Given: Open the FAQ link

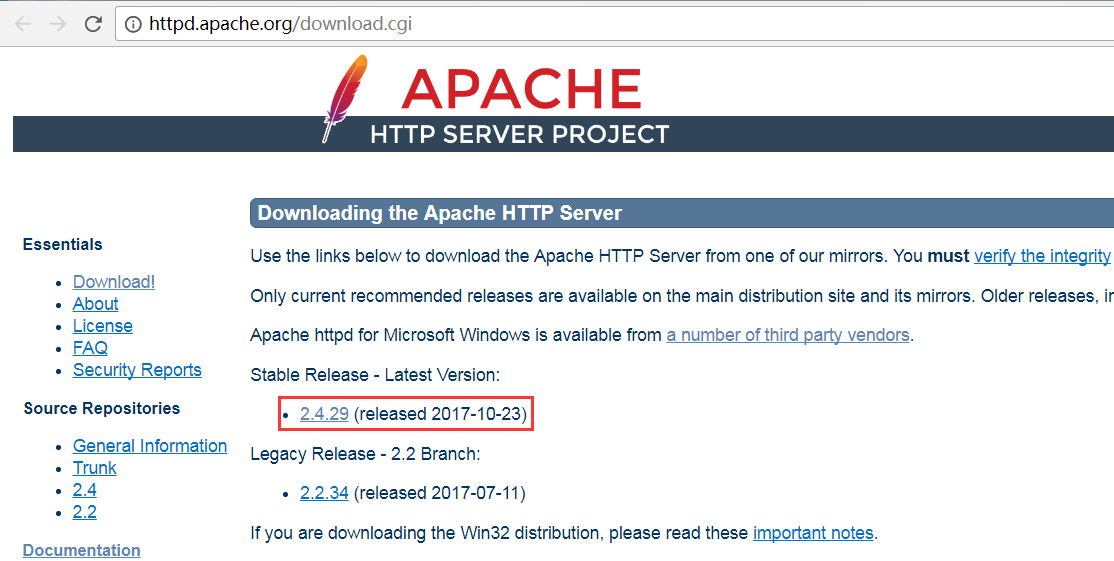Looking at the screenshot, I should pyautogui.click(x=90, y=348).
